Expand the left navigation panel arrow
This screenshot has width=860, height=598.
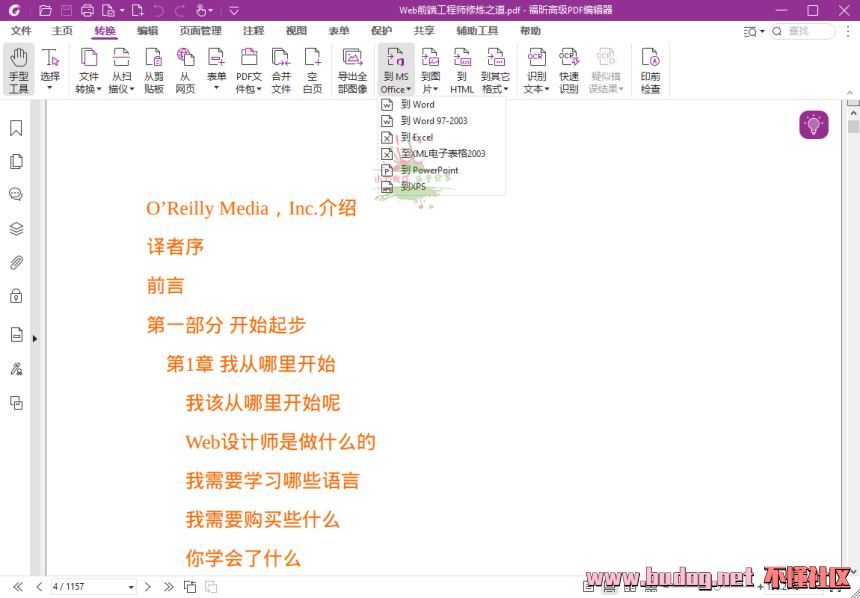click(x=35, y=339)
